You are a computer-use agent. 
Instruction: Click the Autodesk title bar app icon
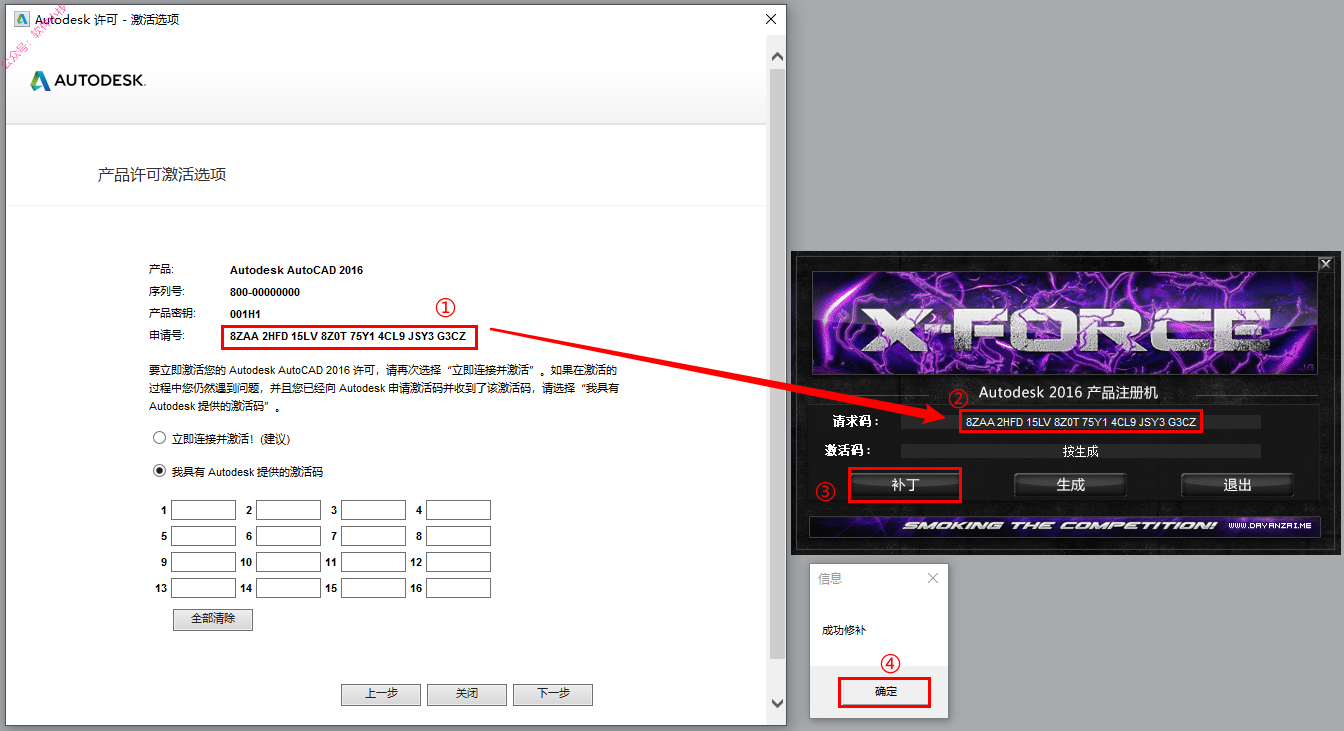tap(22, 19)
